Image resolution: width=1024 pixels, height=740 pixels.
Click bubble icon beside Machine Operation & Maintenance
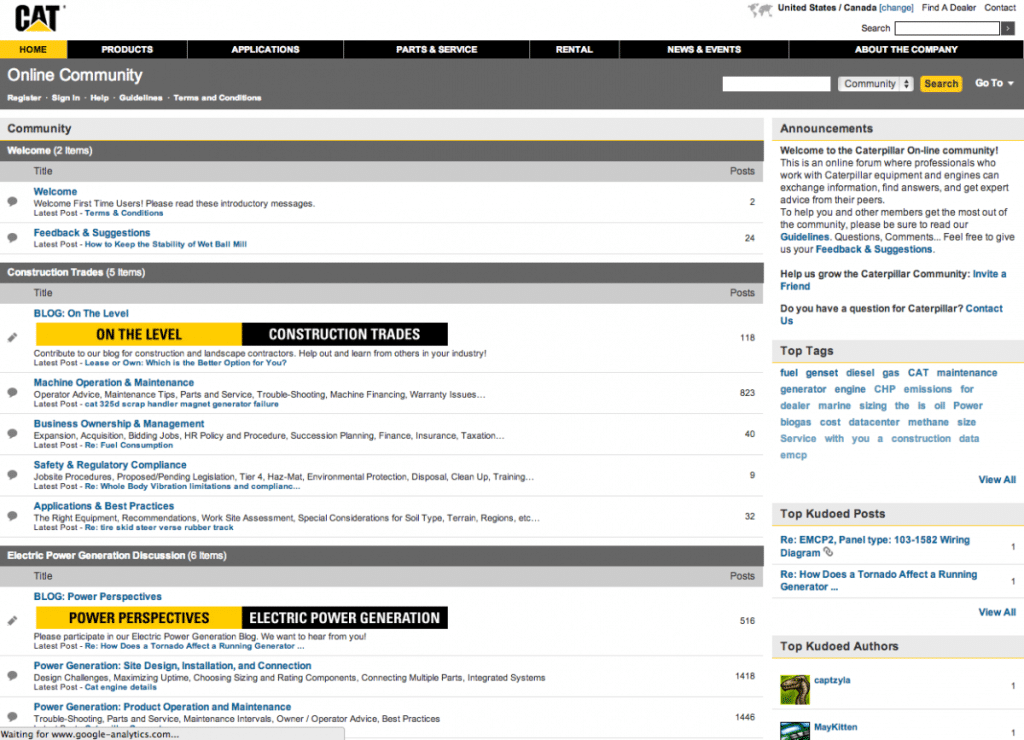(x=12, y=393)
